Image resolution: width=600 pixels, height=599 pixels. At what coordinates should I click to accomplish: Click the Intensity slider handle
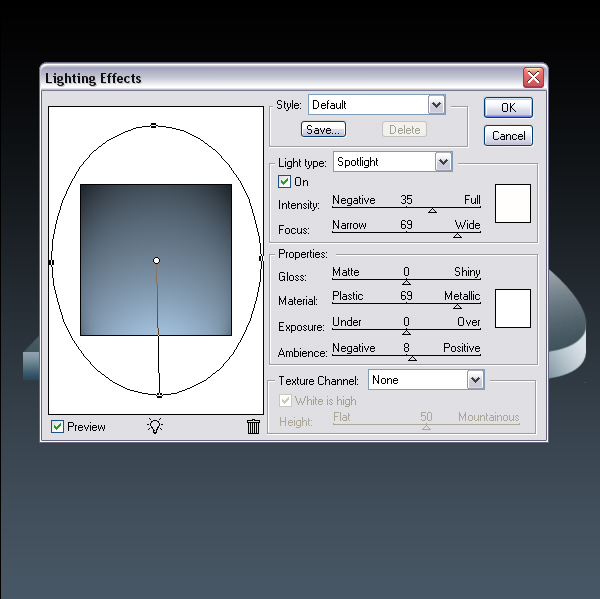tap(432, 211)
